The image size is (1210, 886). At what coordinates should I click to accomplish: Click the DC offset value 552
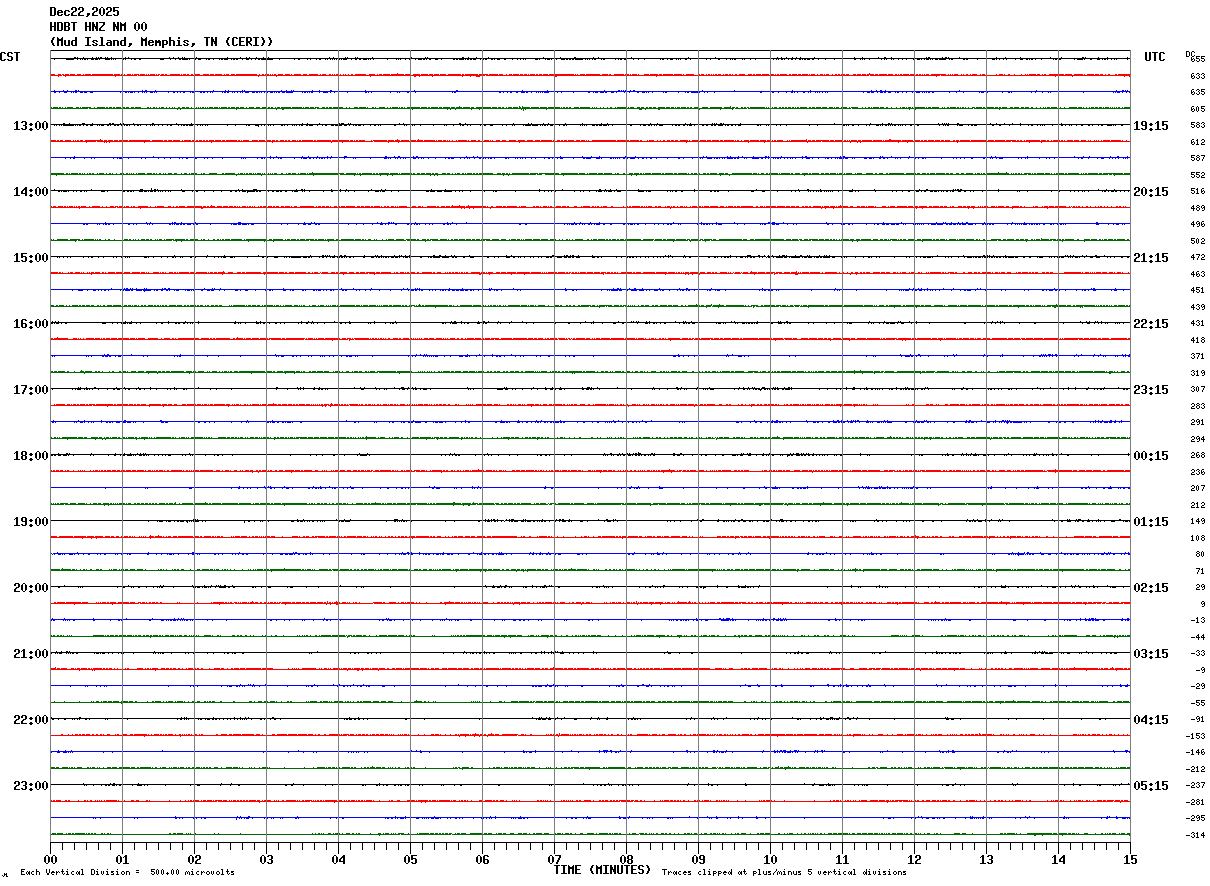(1198, 175)
